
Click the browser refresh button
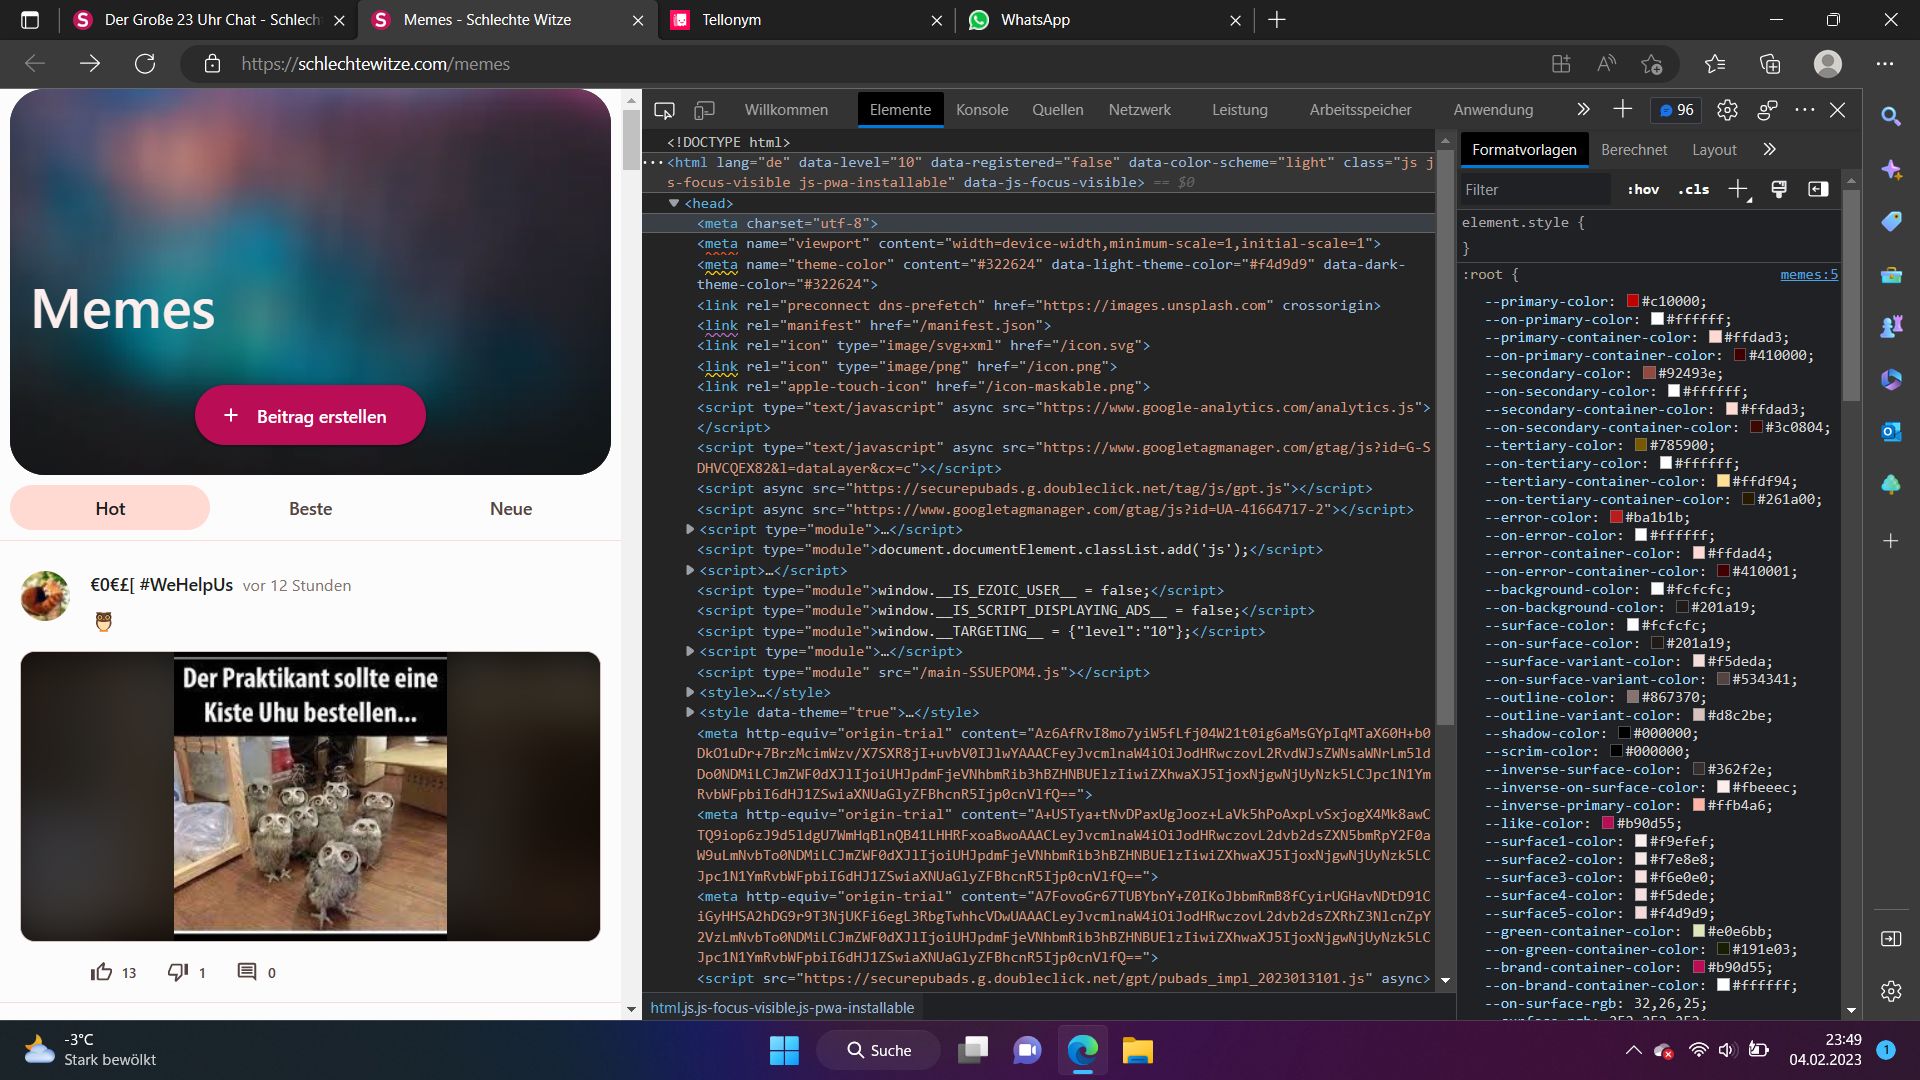[145, 64]
